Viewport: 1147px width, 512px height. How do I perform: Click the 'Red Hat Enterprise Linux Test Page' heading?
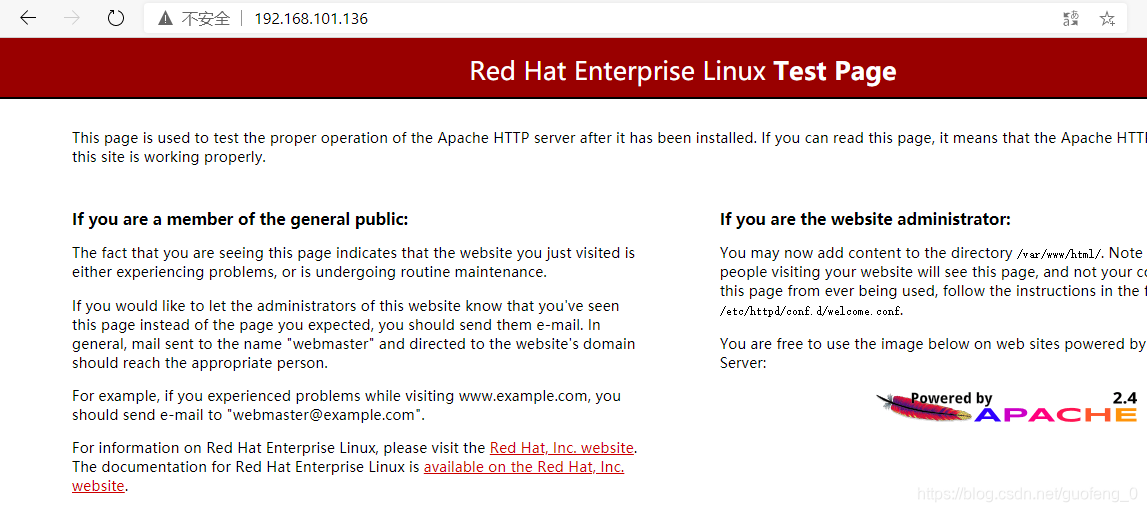(682, 71)
